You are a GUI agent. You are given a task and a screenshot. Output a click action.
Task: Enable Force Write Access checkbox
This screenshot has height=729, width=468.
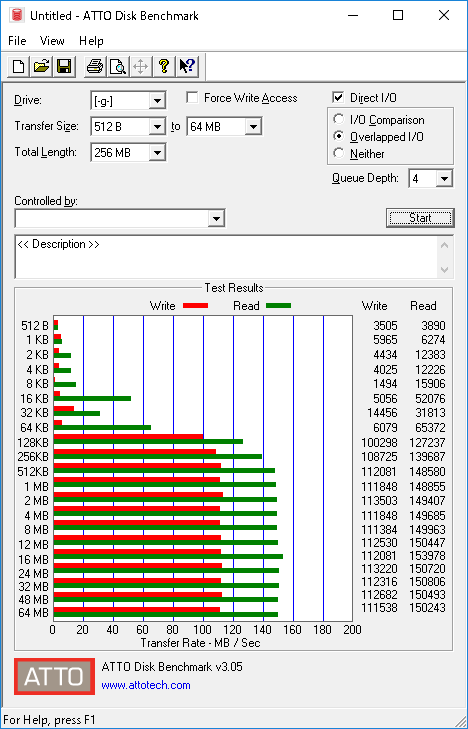click(192, 98)
